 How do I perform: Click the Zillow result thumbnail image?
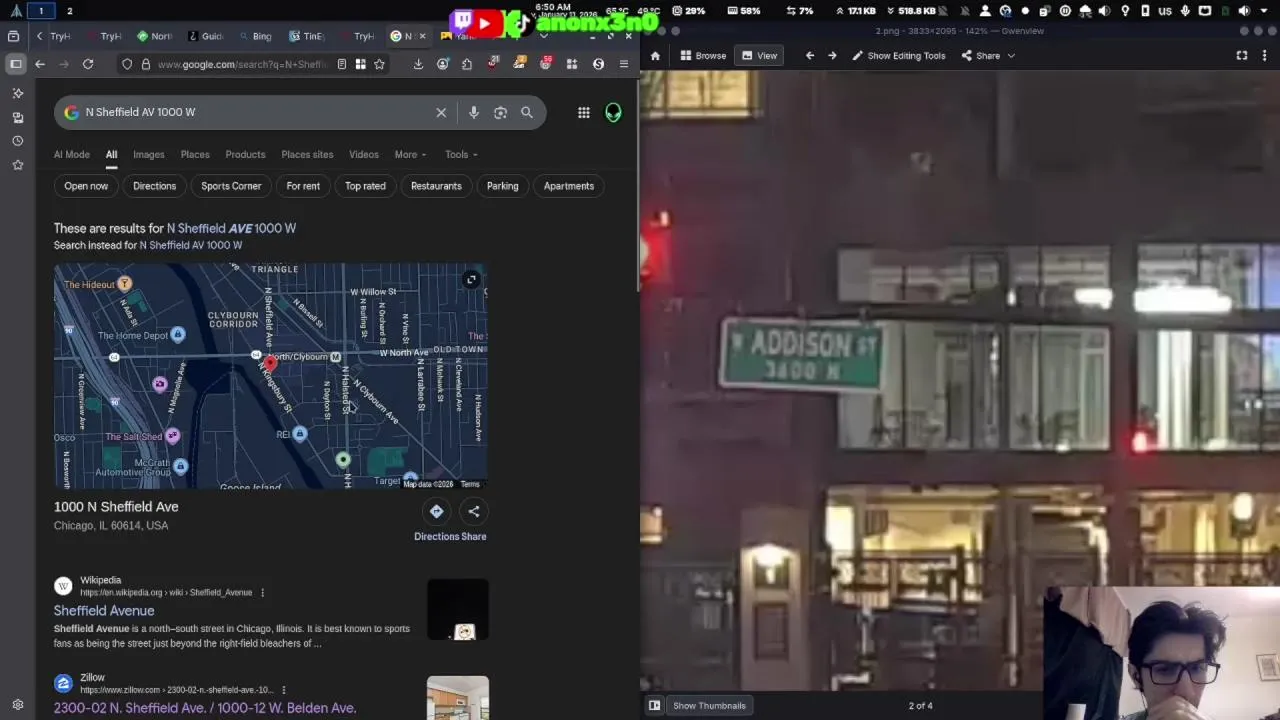(x=458, y=698)
